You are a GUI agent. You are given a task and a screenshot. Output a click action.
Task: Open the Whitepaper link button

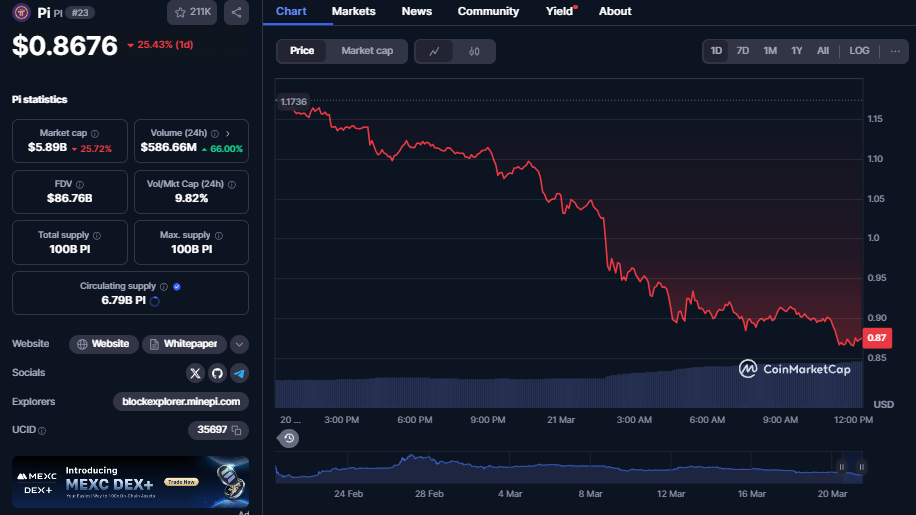pyautogui.click(x=184, y=345)
